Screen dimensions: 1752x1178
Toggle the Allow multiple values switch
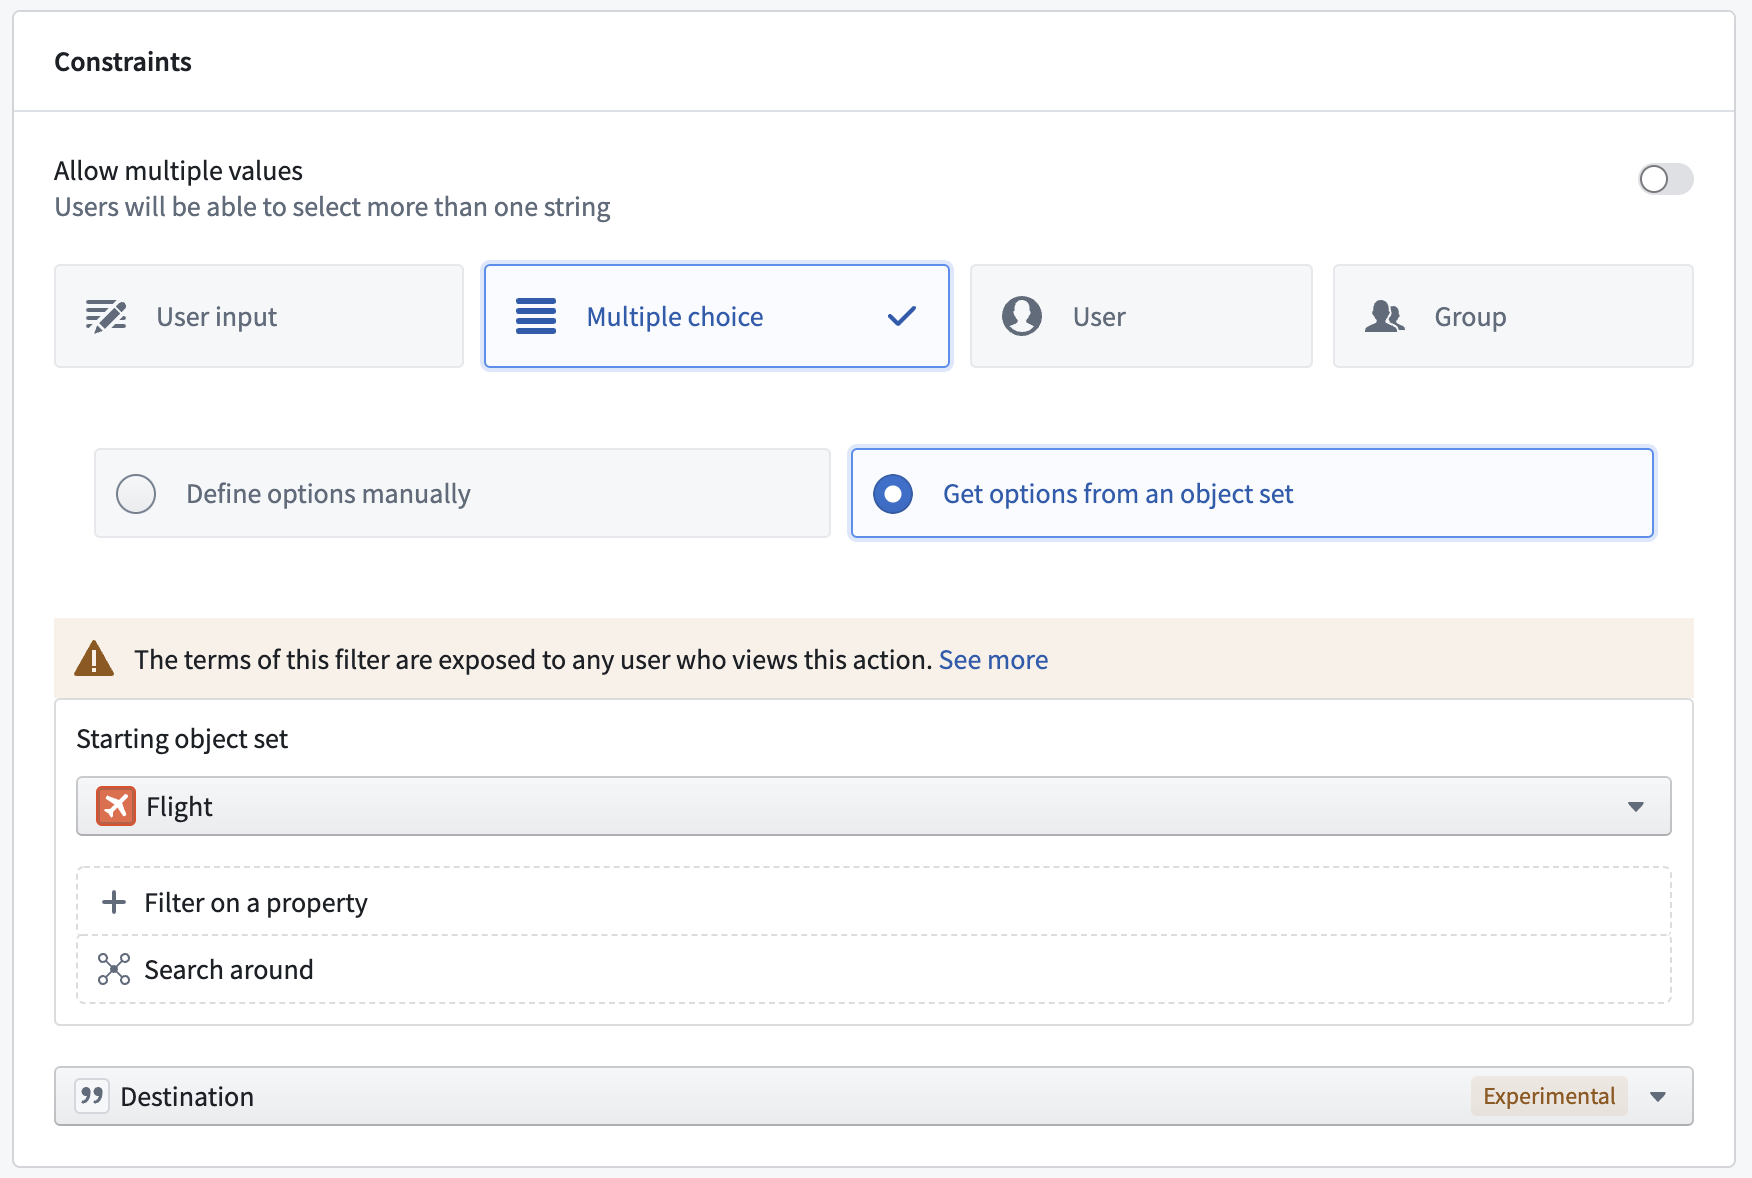pos(1665,179)
